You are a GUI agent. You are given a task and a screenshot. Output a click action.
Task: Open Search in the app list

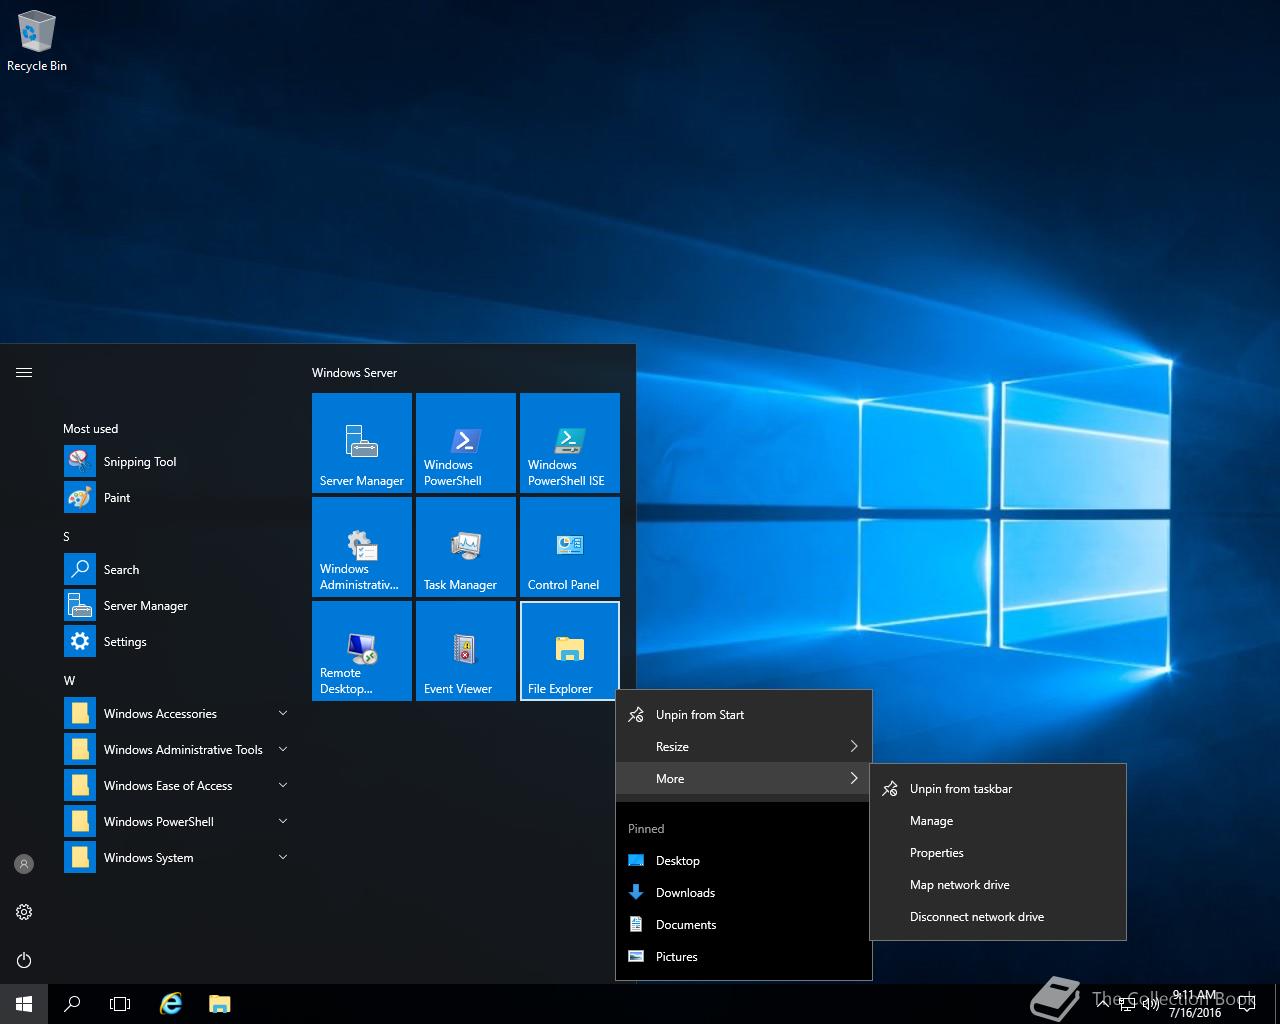176,570
